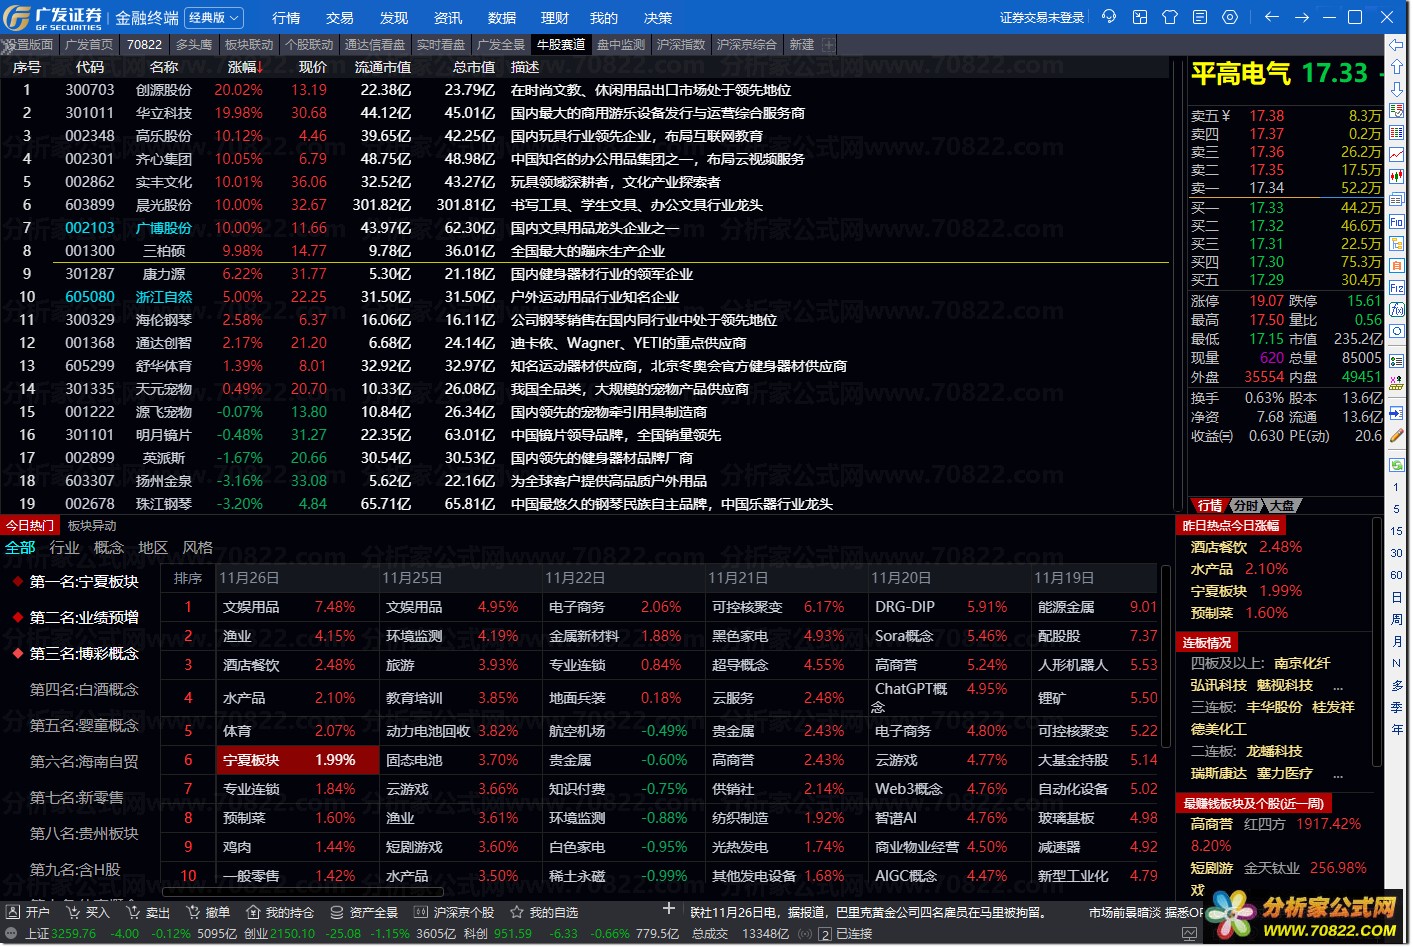
Task: Click the hollow left arrow in right toolbar
Action: (1397, 46)
